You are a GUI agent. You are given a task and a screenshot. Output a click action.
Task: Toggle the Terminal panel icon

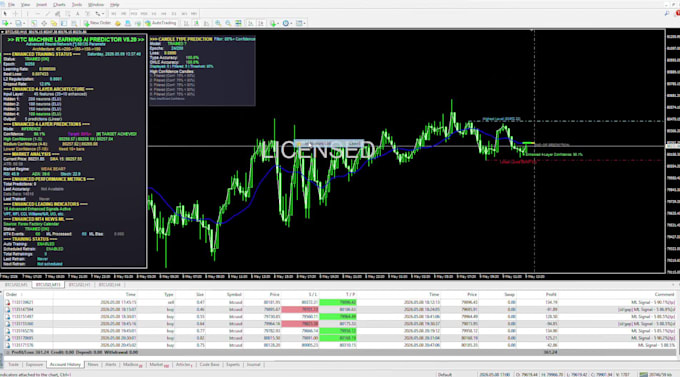click(64, 23)
